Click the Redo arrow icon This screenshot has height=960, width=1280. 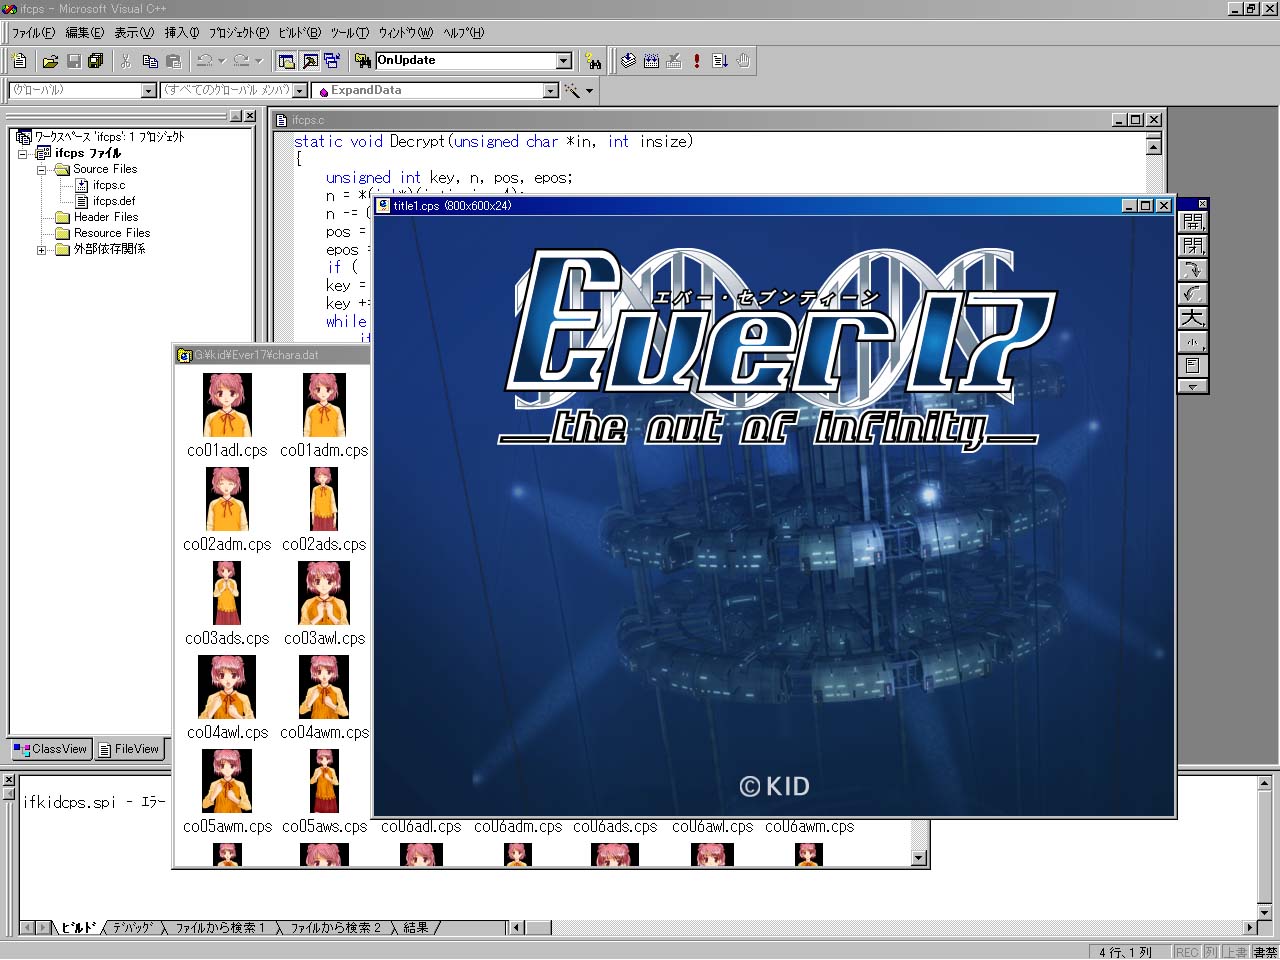[241, 61]
